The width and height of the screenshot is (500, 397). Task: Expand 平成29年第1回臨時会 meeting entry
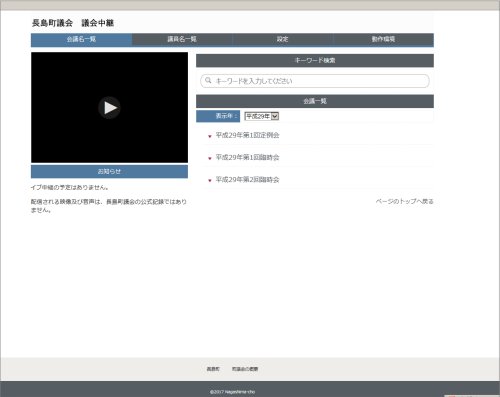click(247, 157)
